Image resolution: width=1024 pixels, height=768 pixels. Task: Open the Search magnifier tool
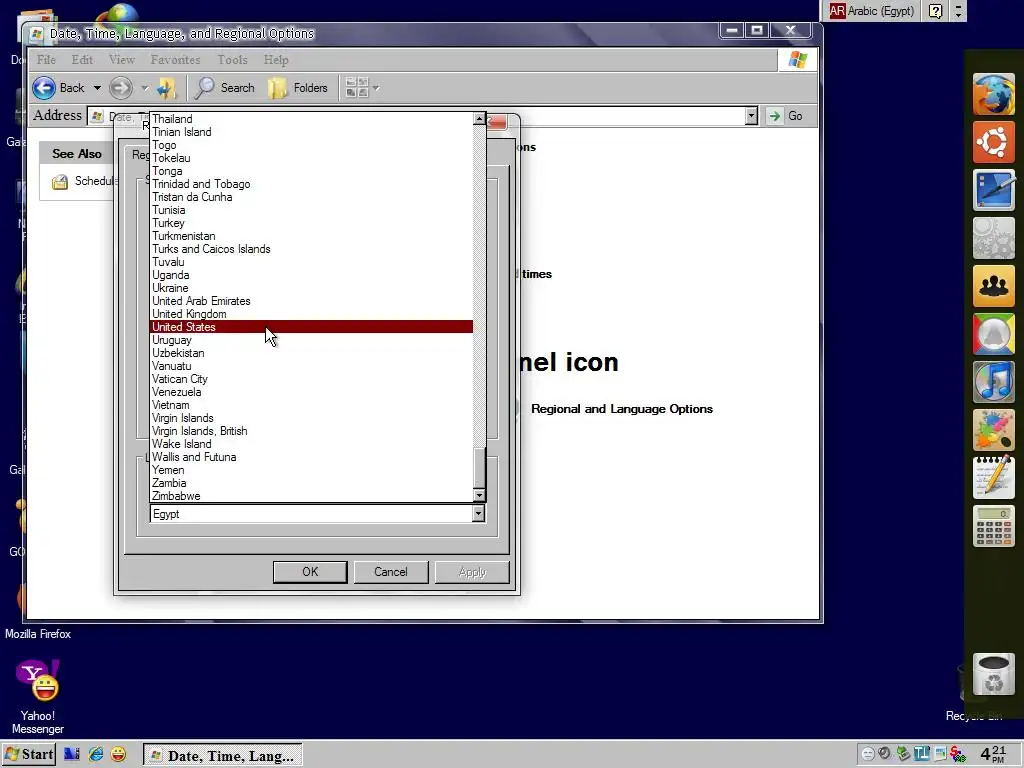(x=204, y=88)
